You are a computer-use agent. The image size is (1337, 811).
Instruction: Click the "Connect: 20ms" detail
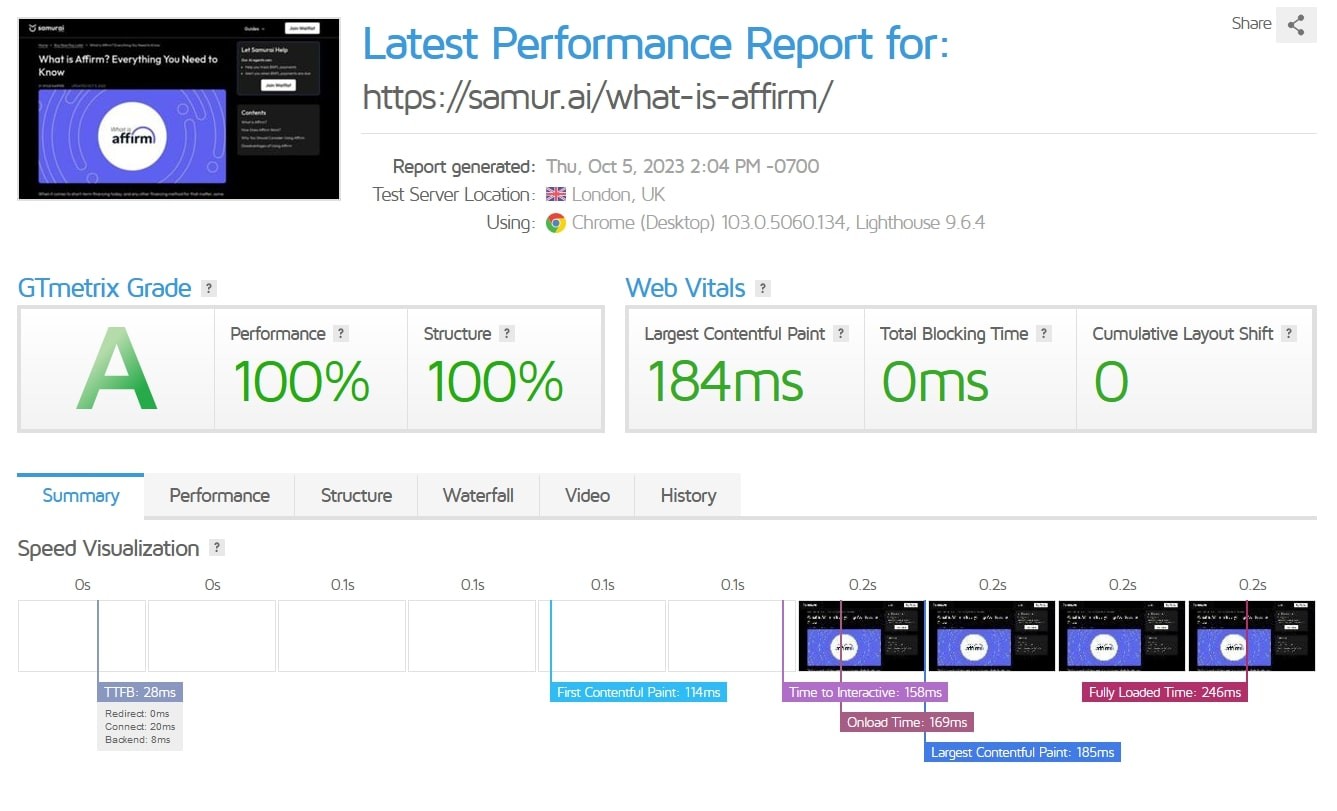[140, 727]
